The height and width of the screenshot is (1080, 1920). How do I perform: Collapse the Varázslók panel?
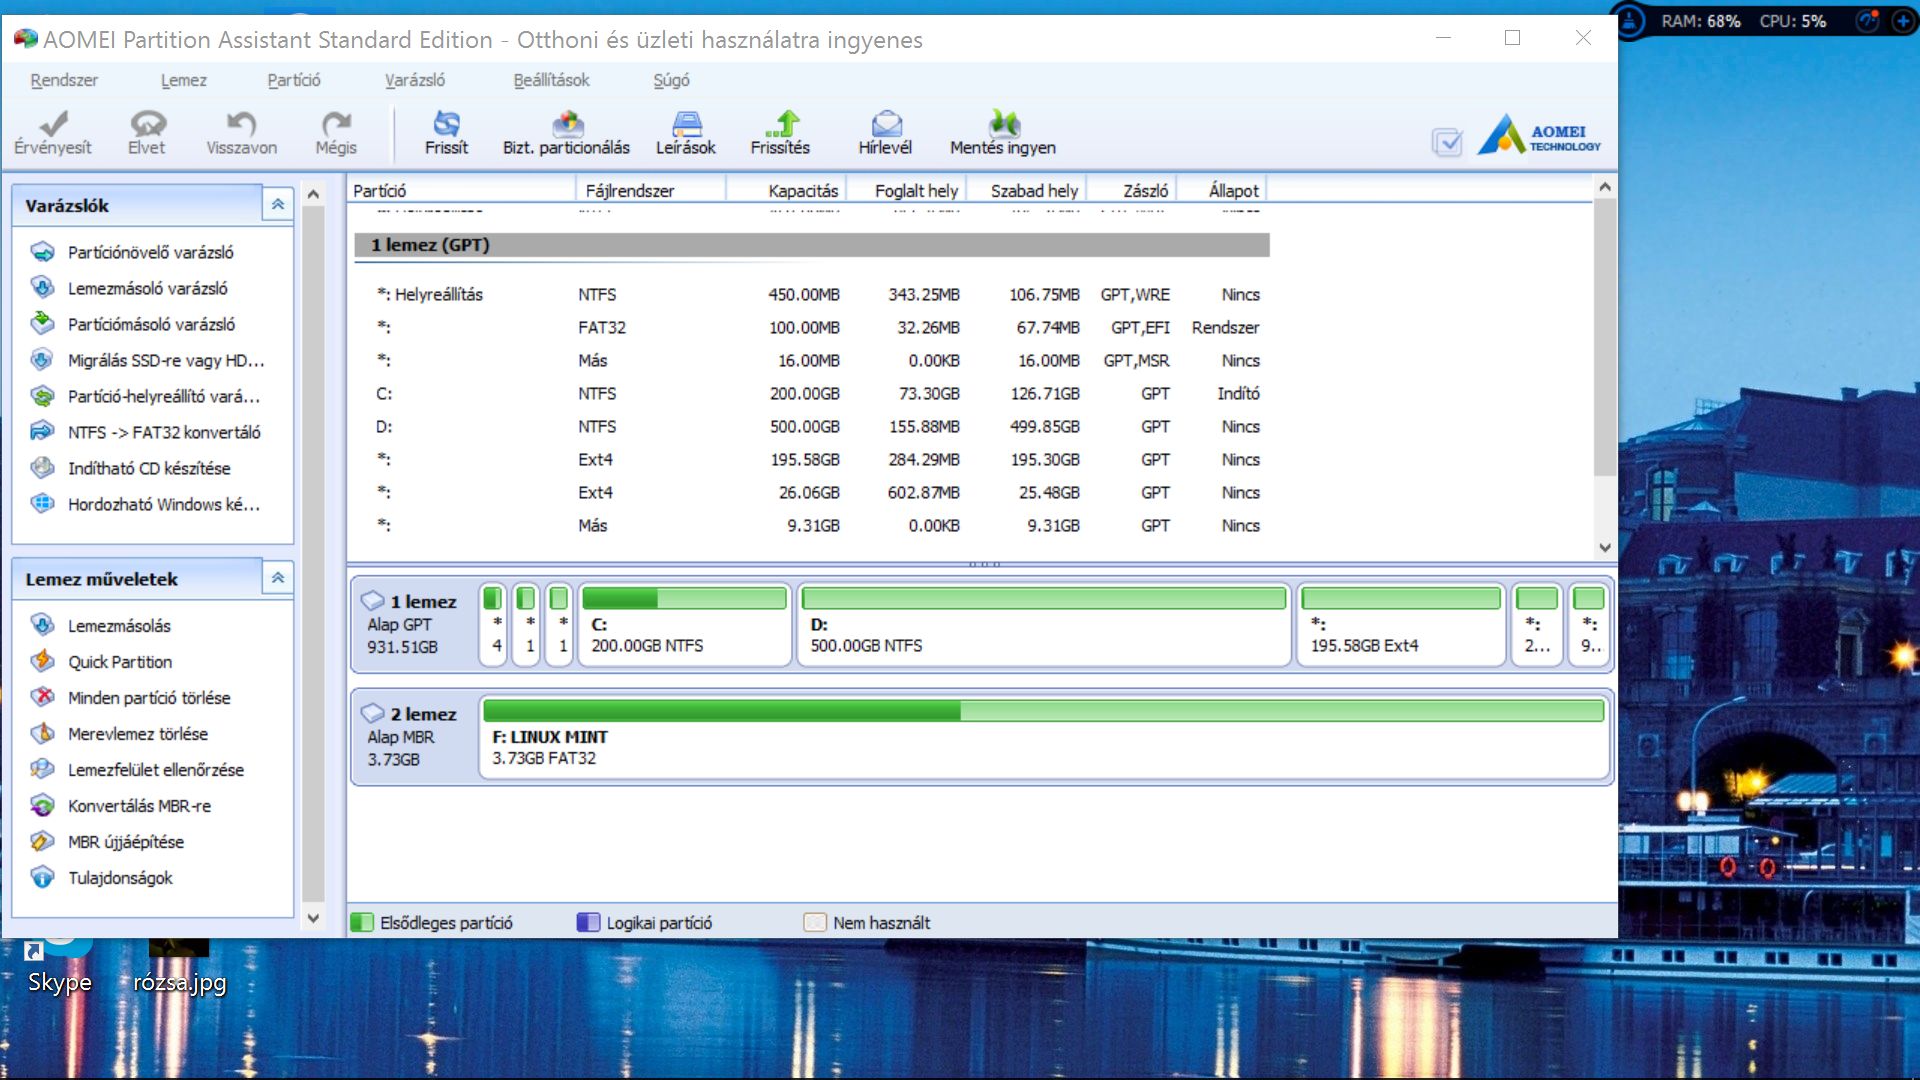click(x=278, y=204)
